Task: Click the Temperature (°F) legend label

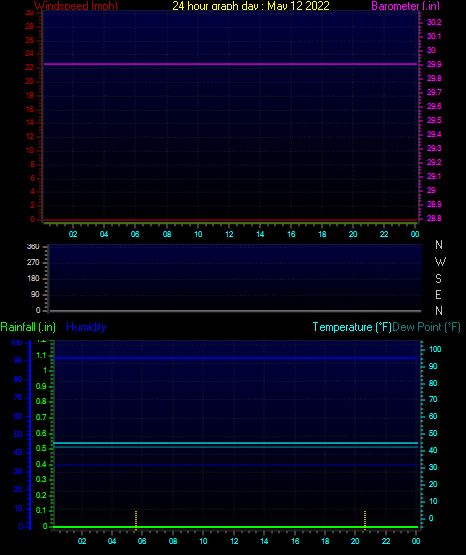Action: pyautogui.click(x=352, y=327)
